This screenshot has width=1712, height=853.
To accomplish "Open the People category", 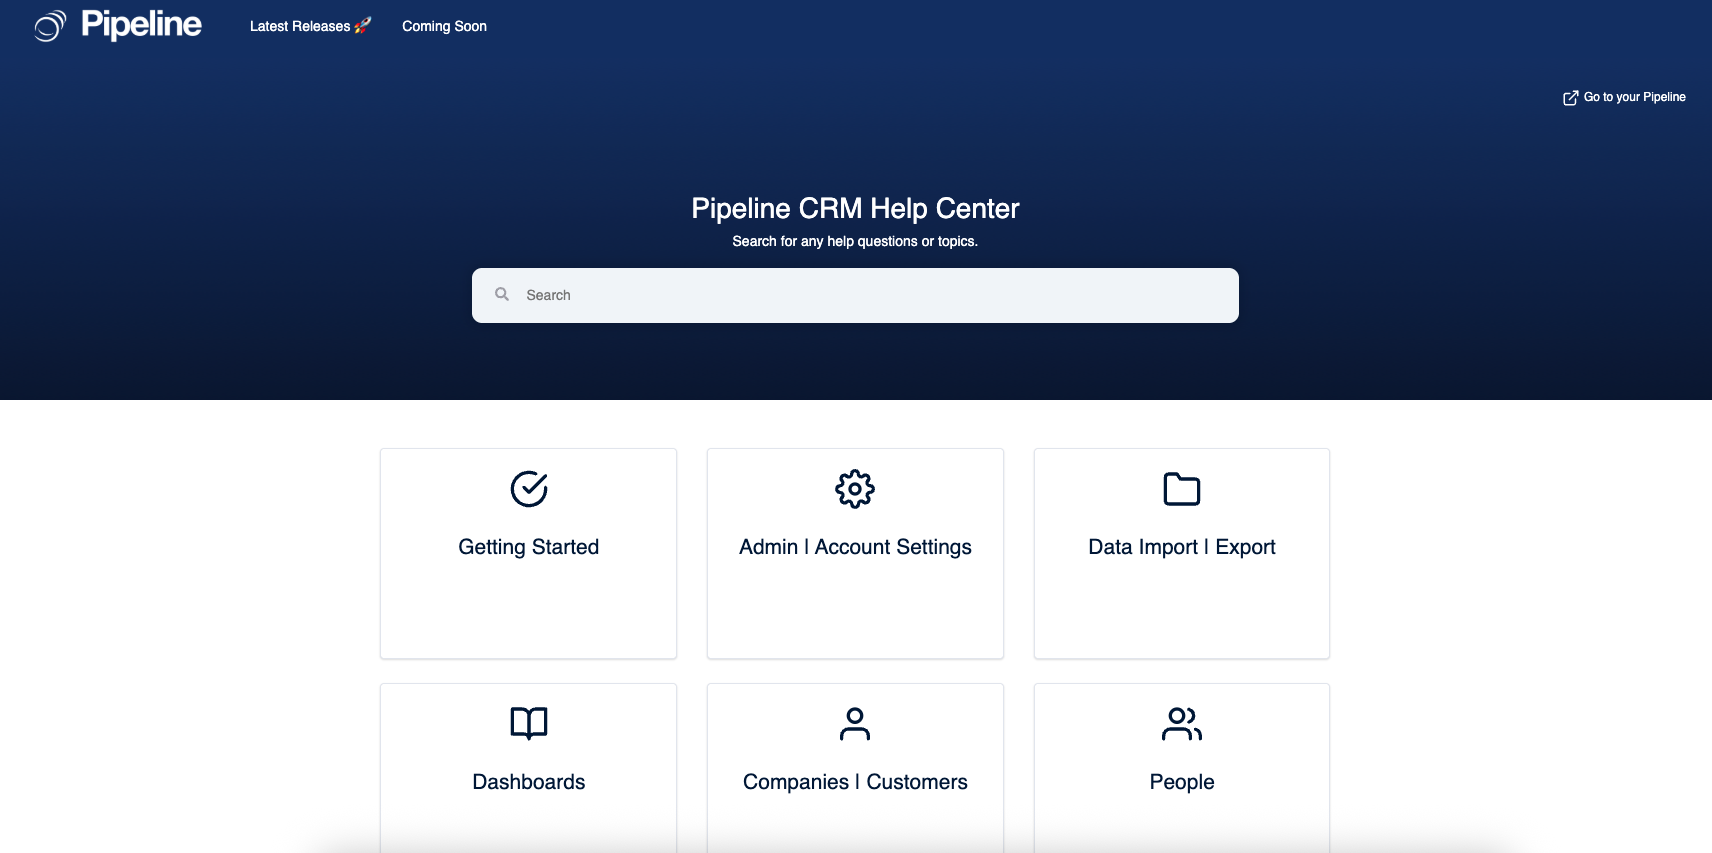I will [x=1182, y=767].
